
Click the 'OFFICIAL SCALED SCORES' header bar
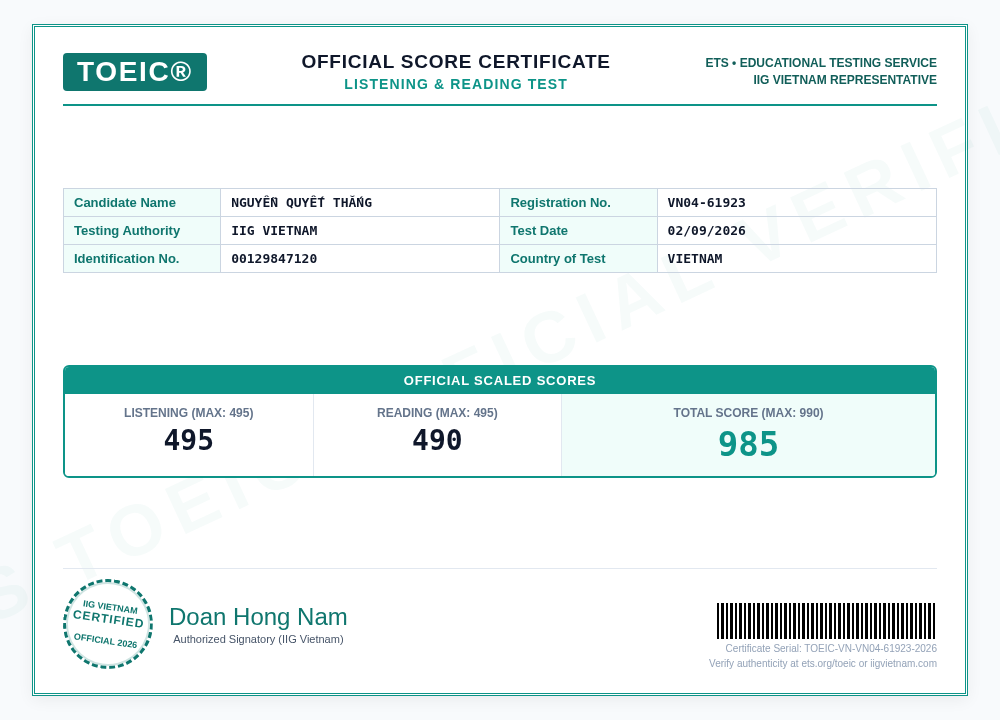click(500, 380)
